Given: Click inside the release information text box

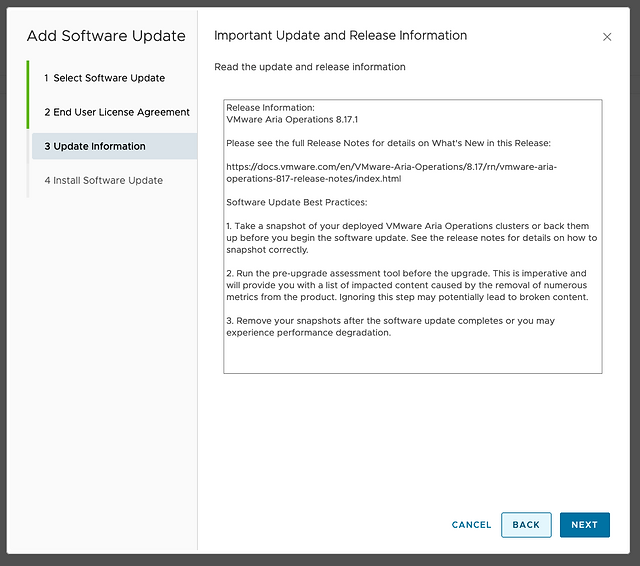Looking at the screenshot, I should click(413, 236).
